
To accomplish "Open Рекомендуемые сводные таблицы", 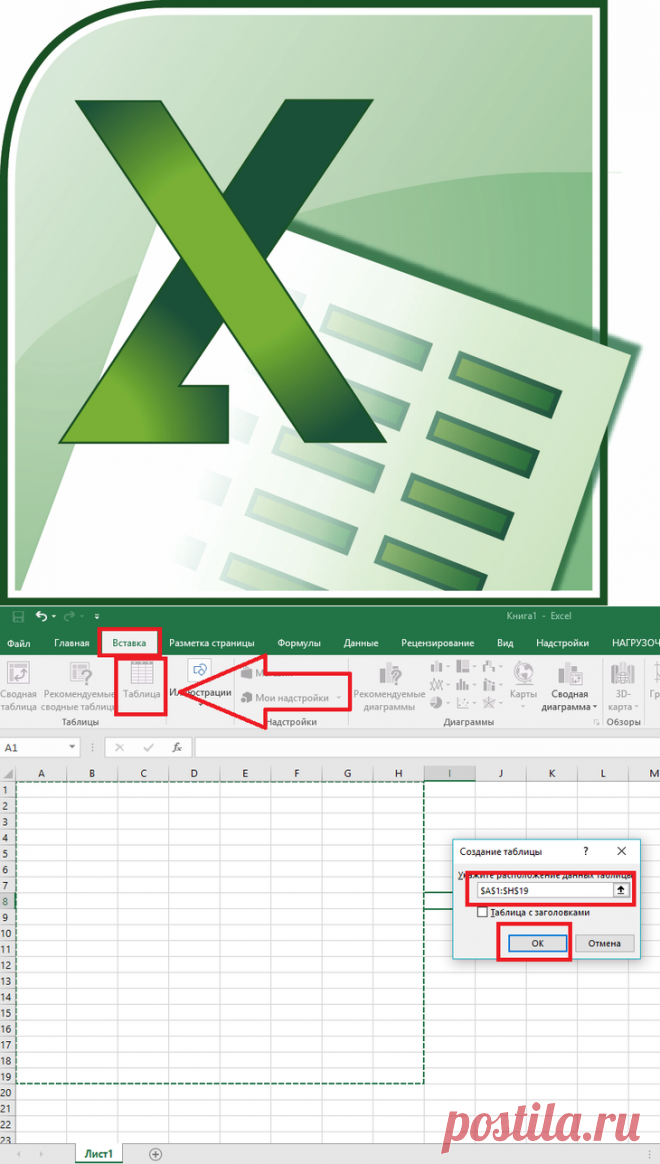I will pyautogui.click(x=79, y=685).
